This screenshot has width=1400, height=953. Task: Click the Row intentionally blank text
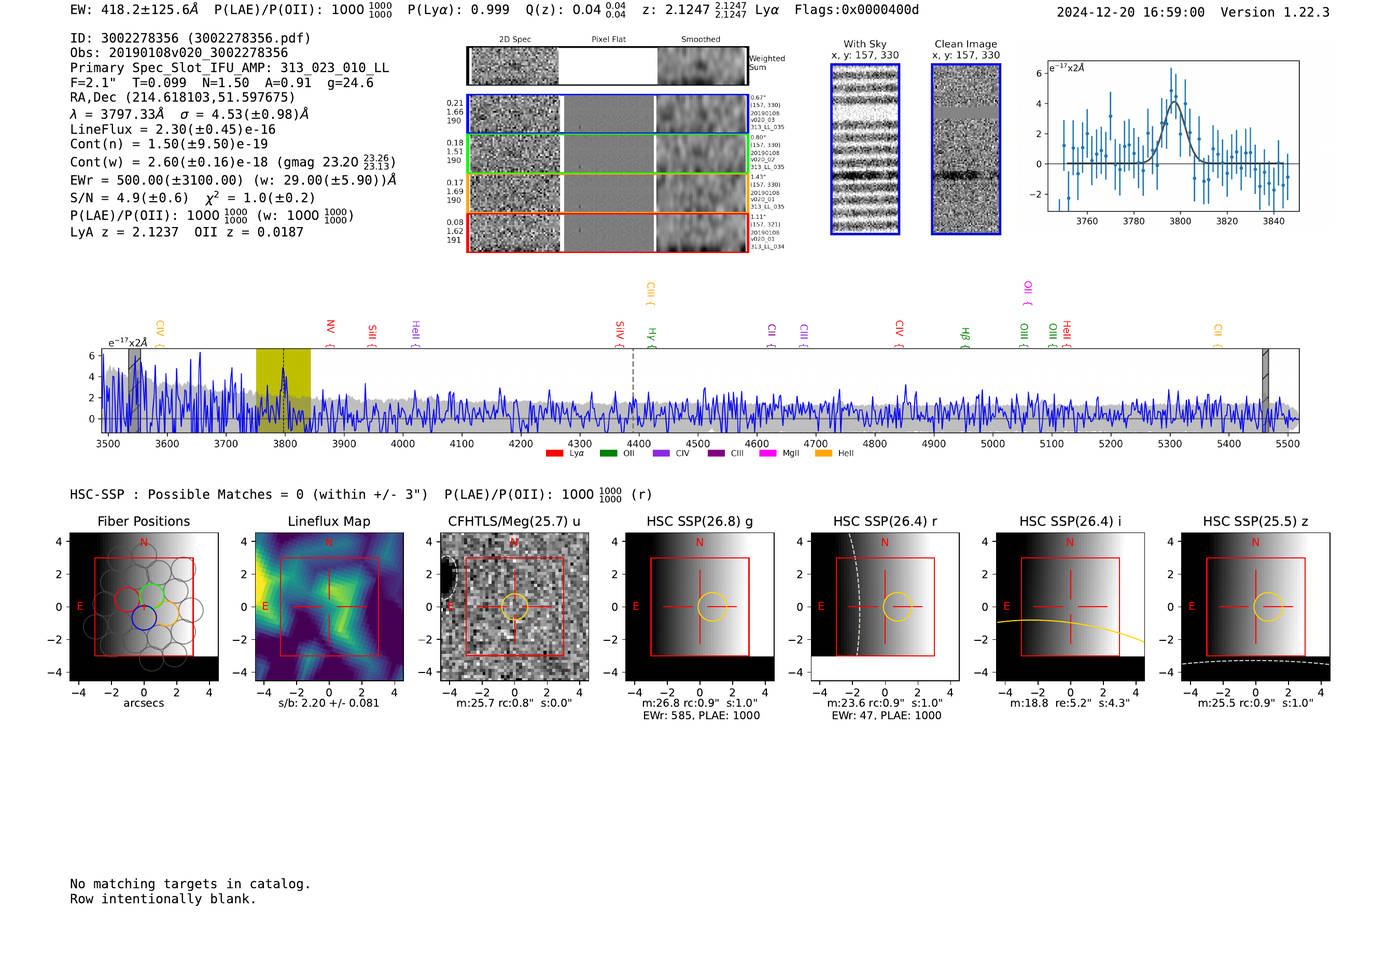(x=163, y=899)
